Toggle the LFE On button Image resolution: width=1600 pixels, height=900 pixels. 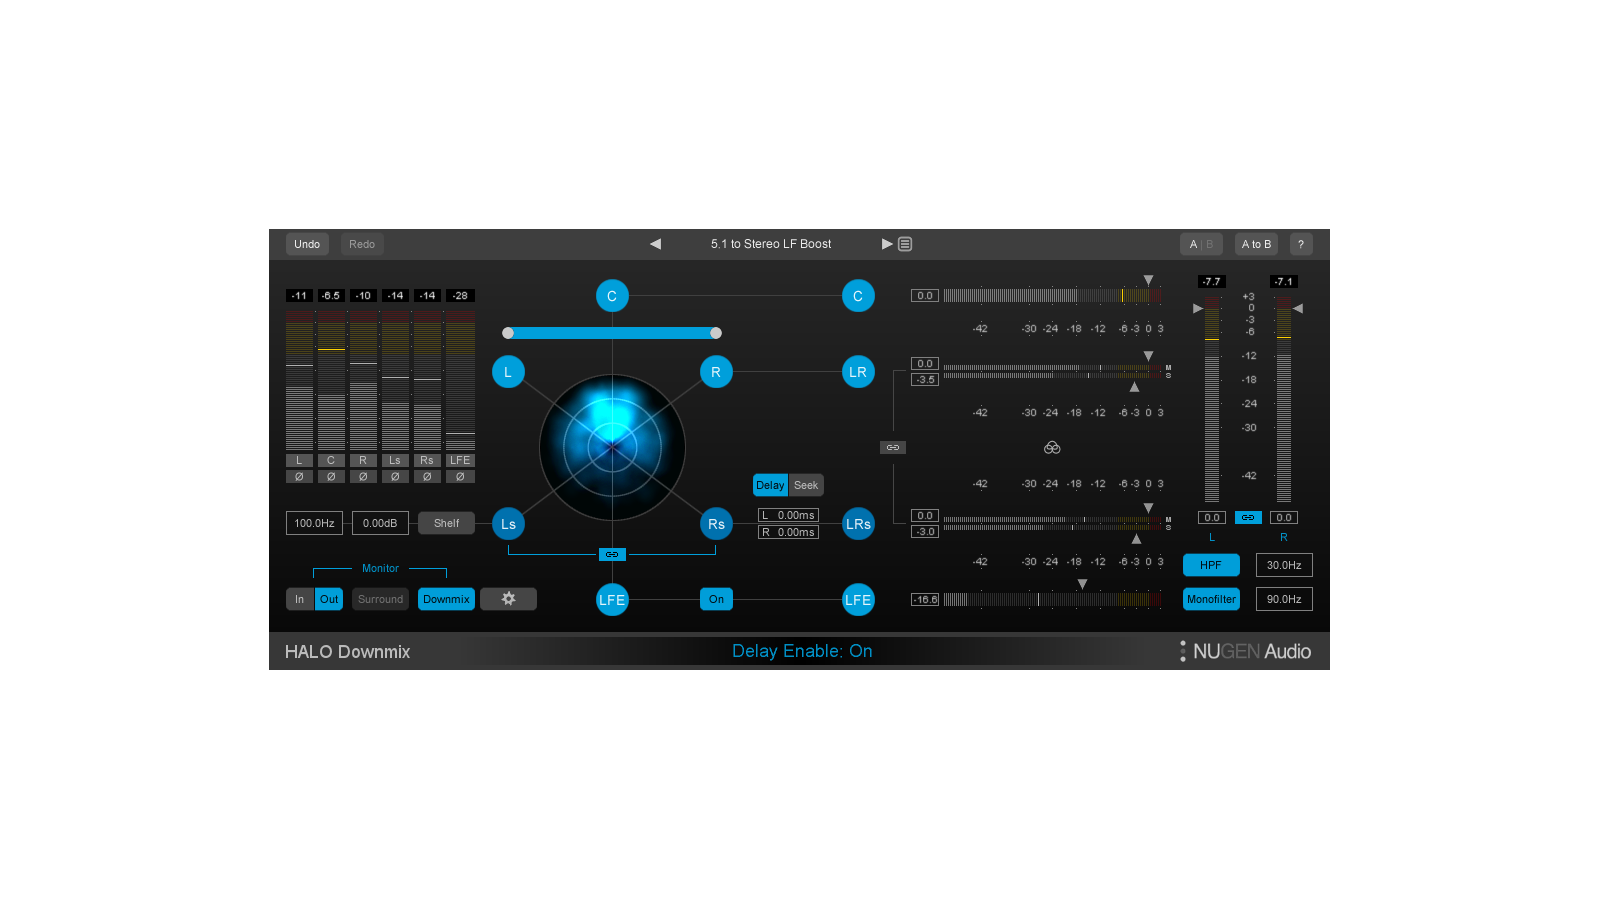(716, 599)
